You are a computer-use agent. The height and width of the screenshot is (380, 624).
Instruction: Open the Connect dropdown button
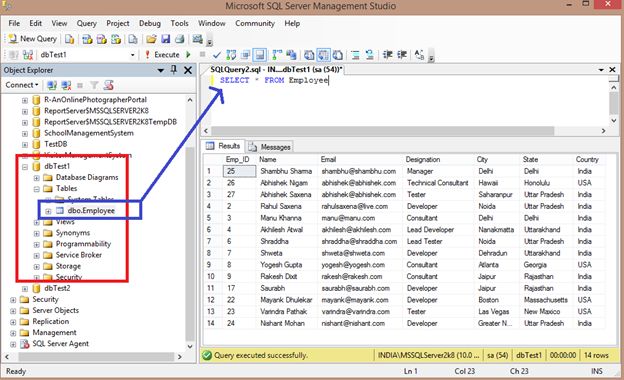click(21, 85)
